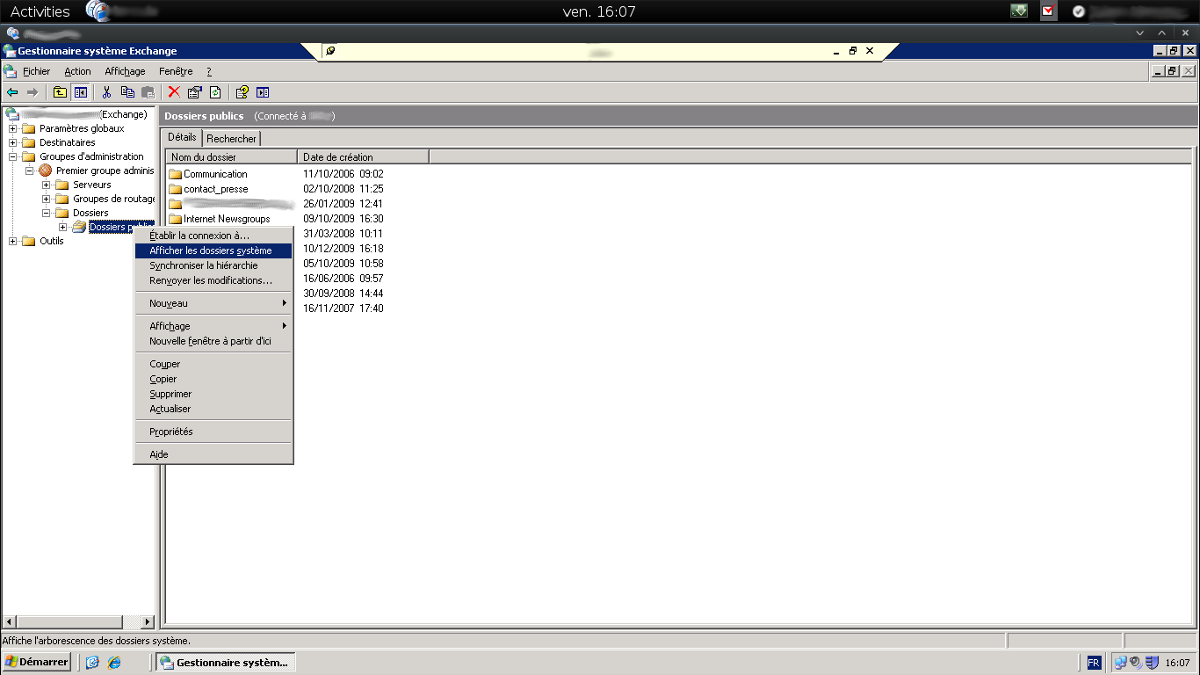Click the tree pane scroll left arrow

click(x=10, y=622)
